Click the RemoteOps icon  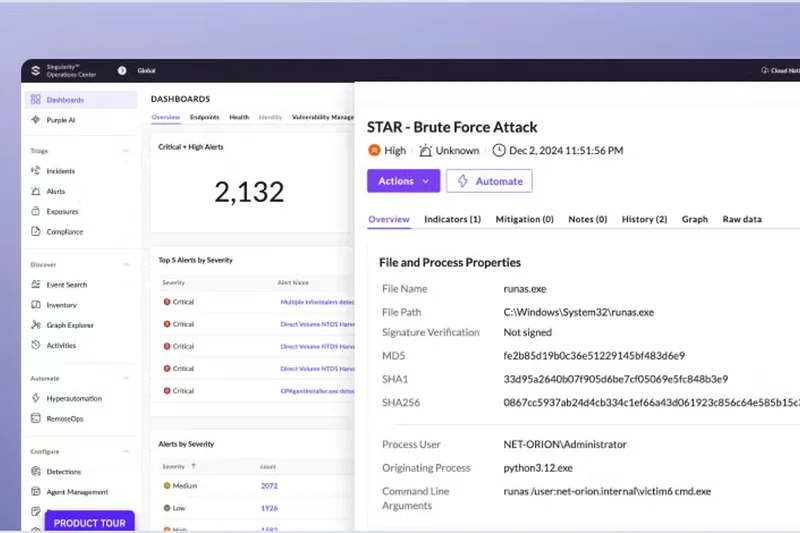tap(36, 418)
